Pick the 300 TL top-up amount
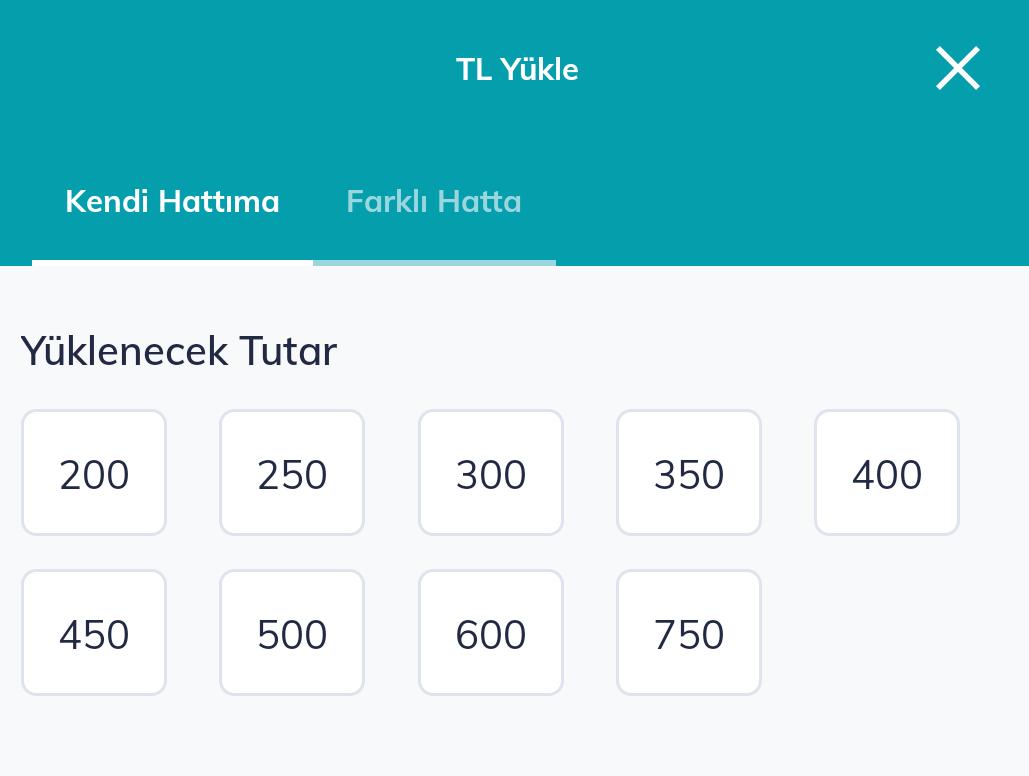The image size is (1029, 776). pyautogui.click(x=491, y=472)
